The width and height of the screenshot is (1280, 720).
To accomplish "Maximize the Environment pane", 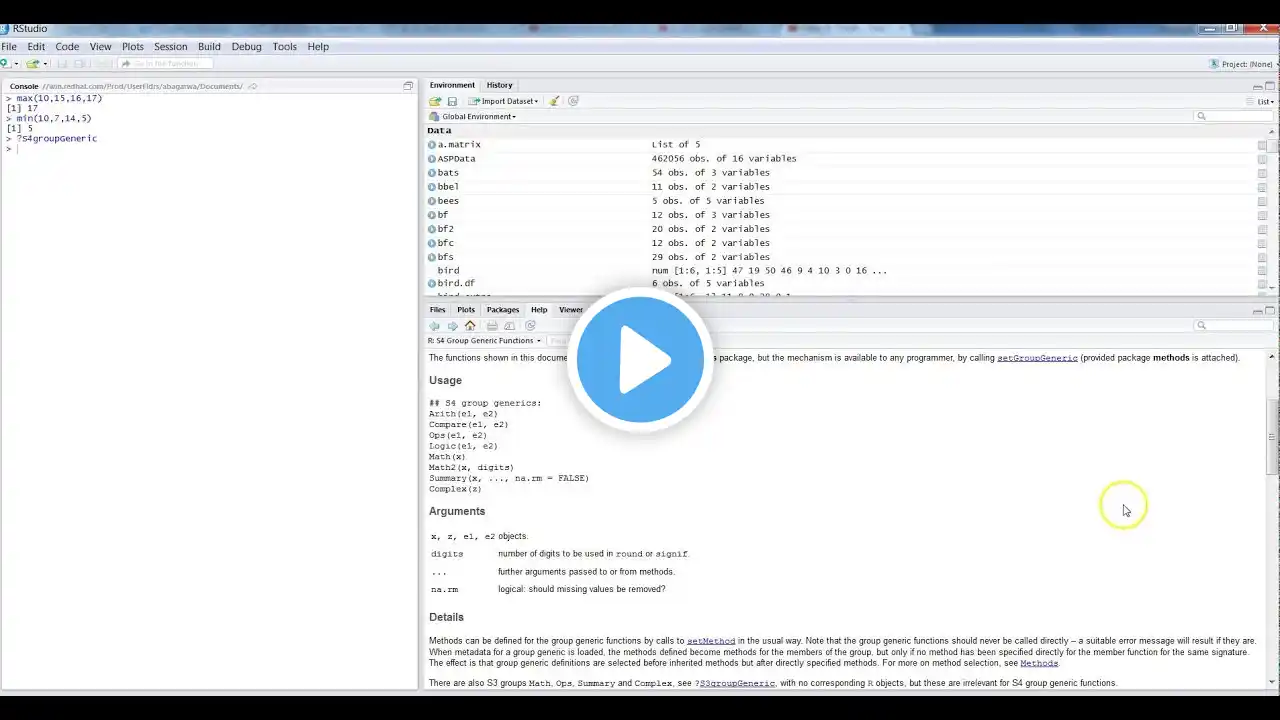I will pyautogui.click(x=1271, y=86).
